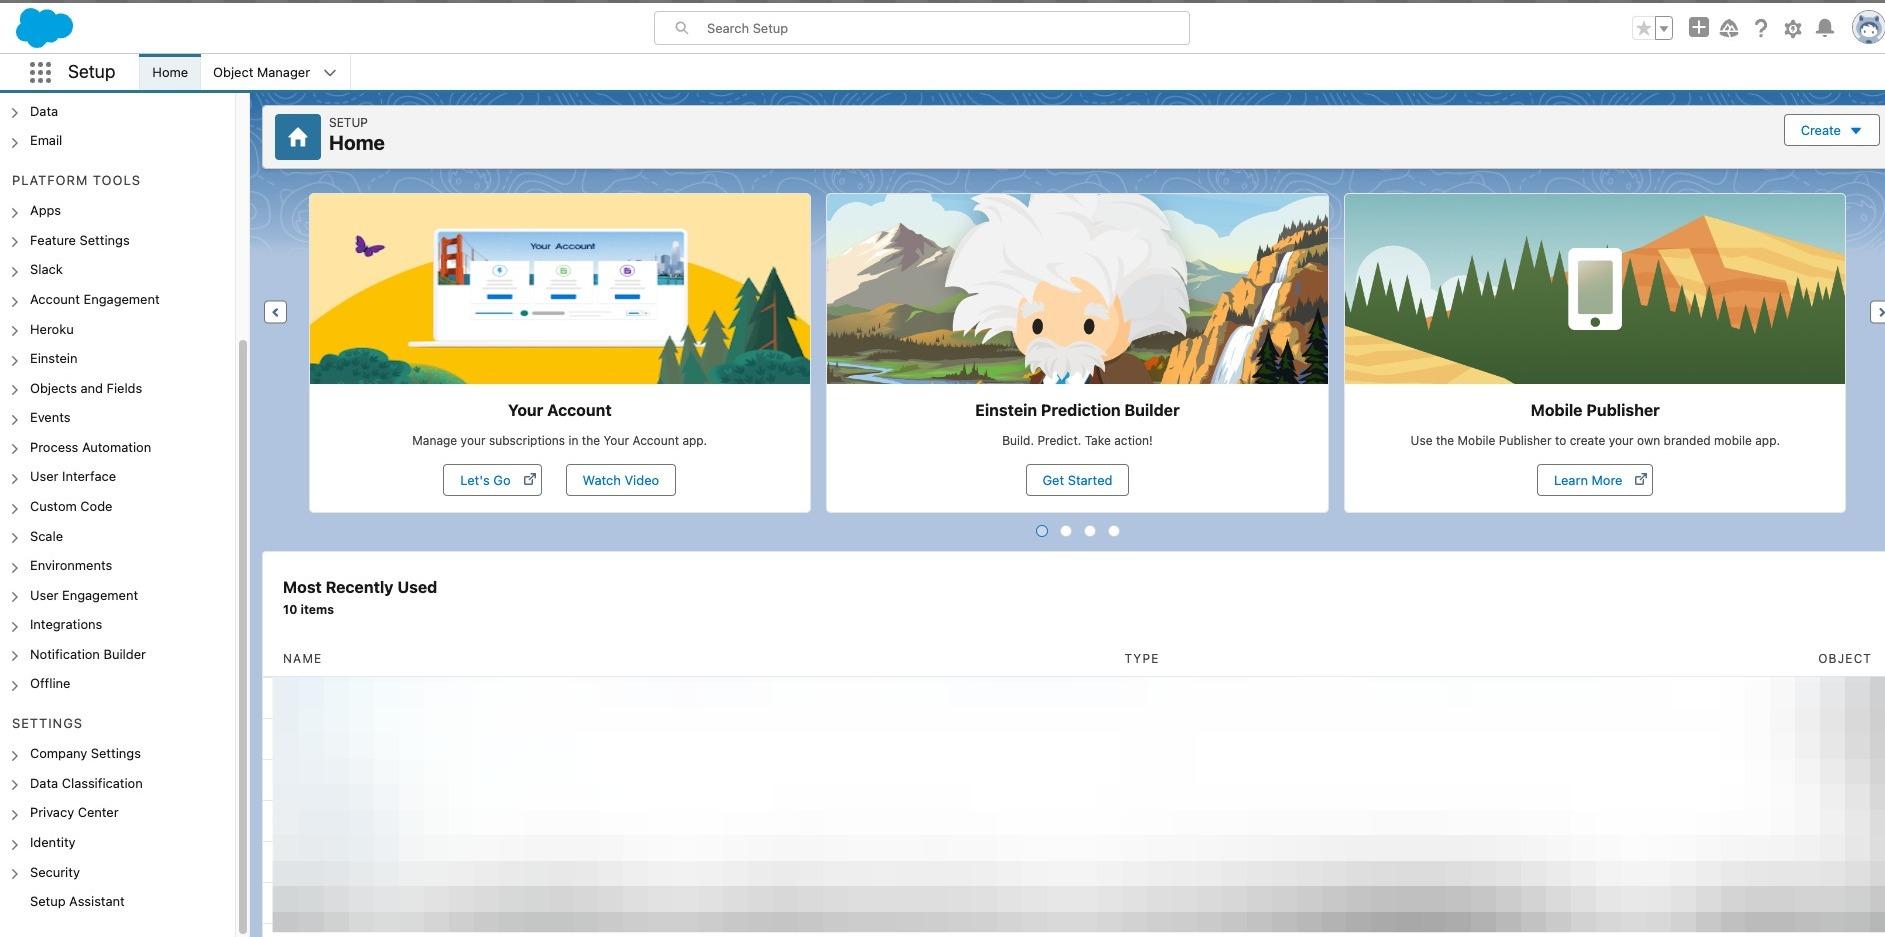1885x937 pixels.
Task: Select the first carousel page dot
Action: pyautogui.click(x=1042, y=531)
